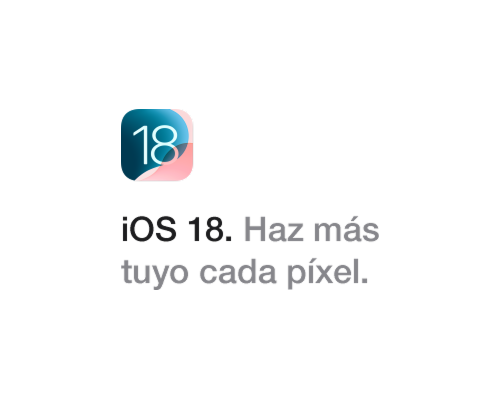
Task: Click the gray word "cada"
Action: tap(238, 272)
